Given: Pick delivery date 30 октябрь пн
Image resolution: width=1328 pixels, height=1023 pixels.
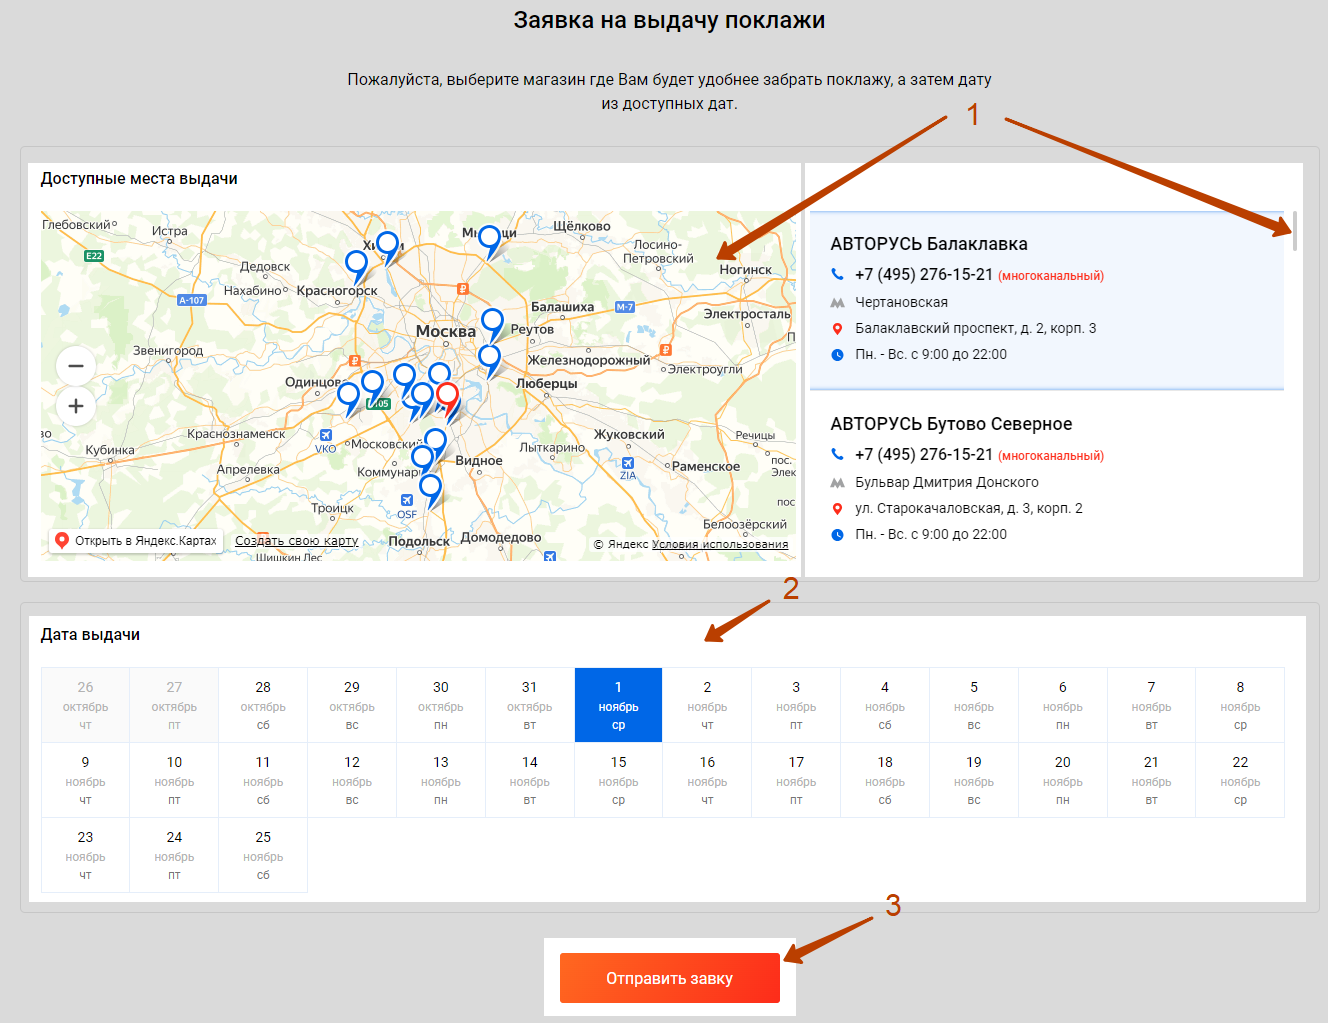Looking at the screenshot, I should point(441,705).
